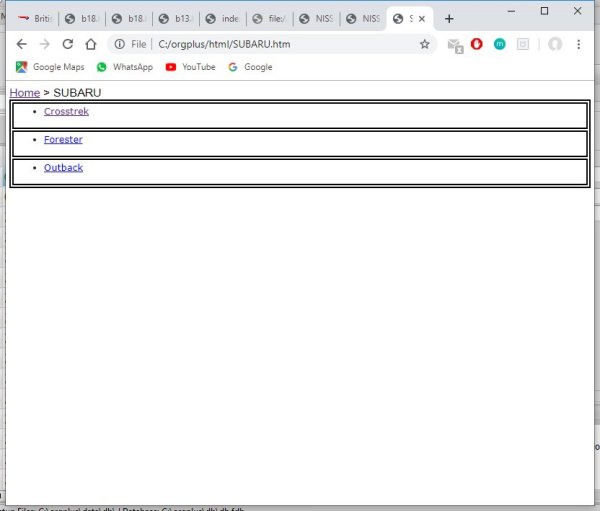Close the browser window

[x=577, y=11]
